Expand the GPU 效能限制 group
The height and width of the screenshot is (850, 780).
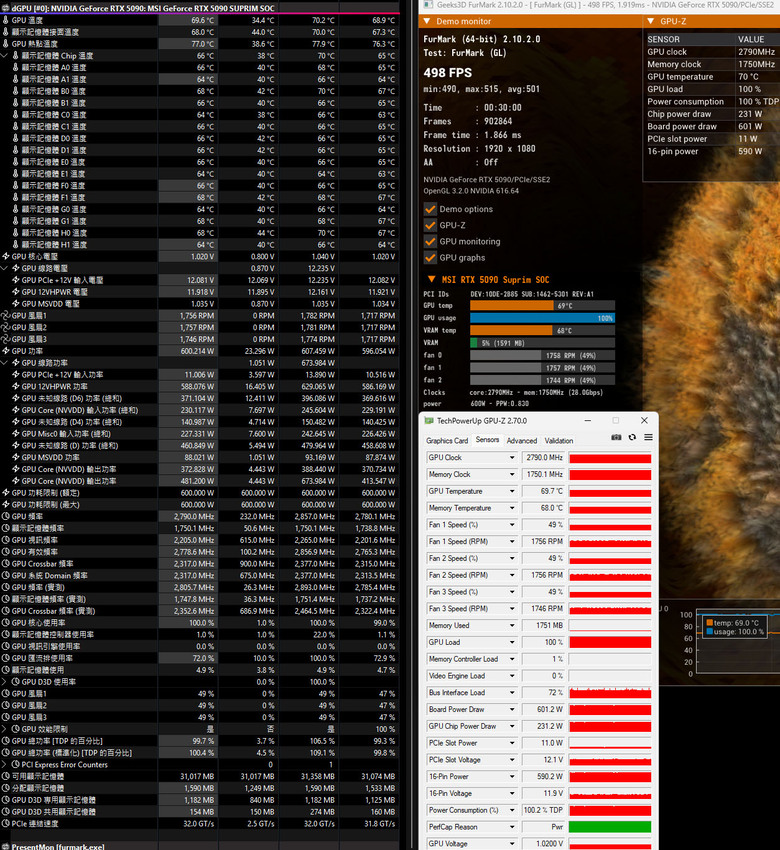(x=5, y=729)
